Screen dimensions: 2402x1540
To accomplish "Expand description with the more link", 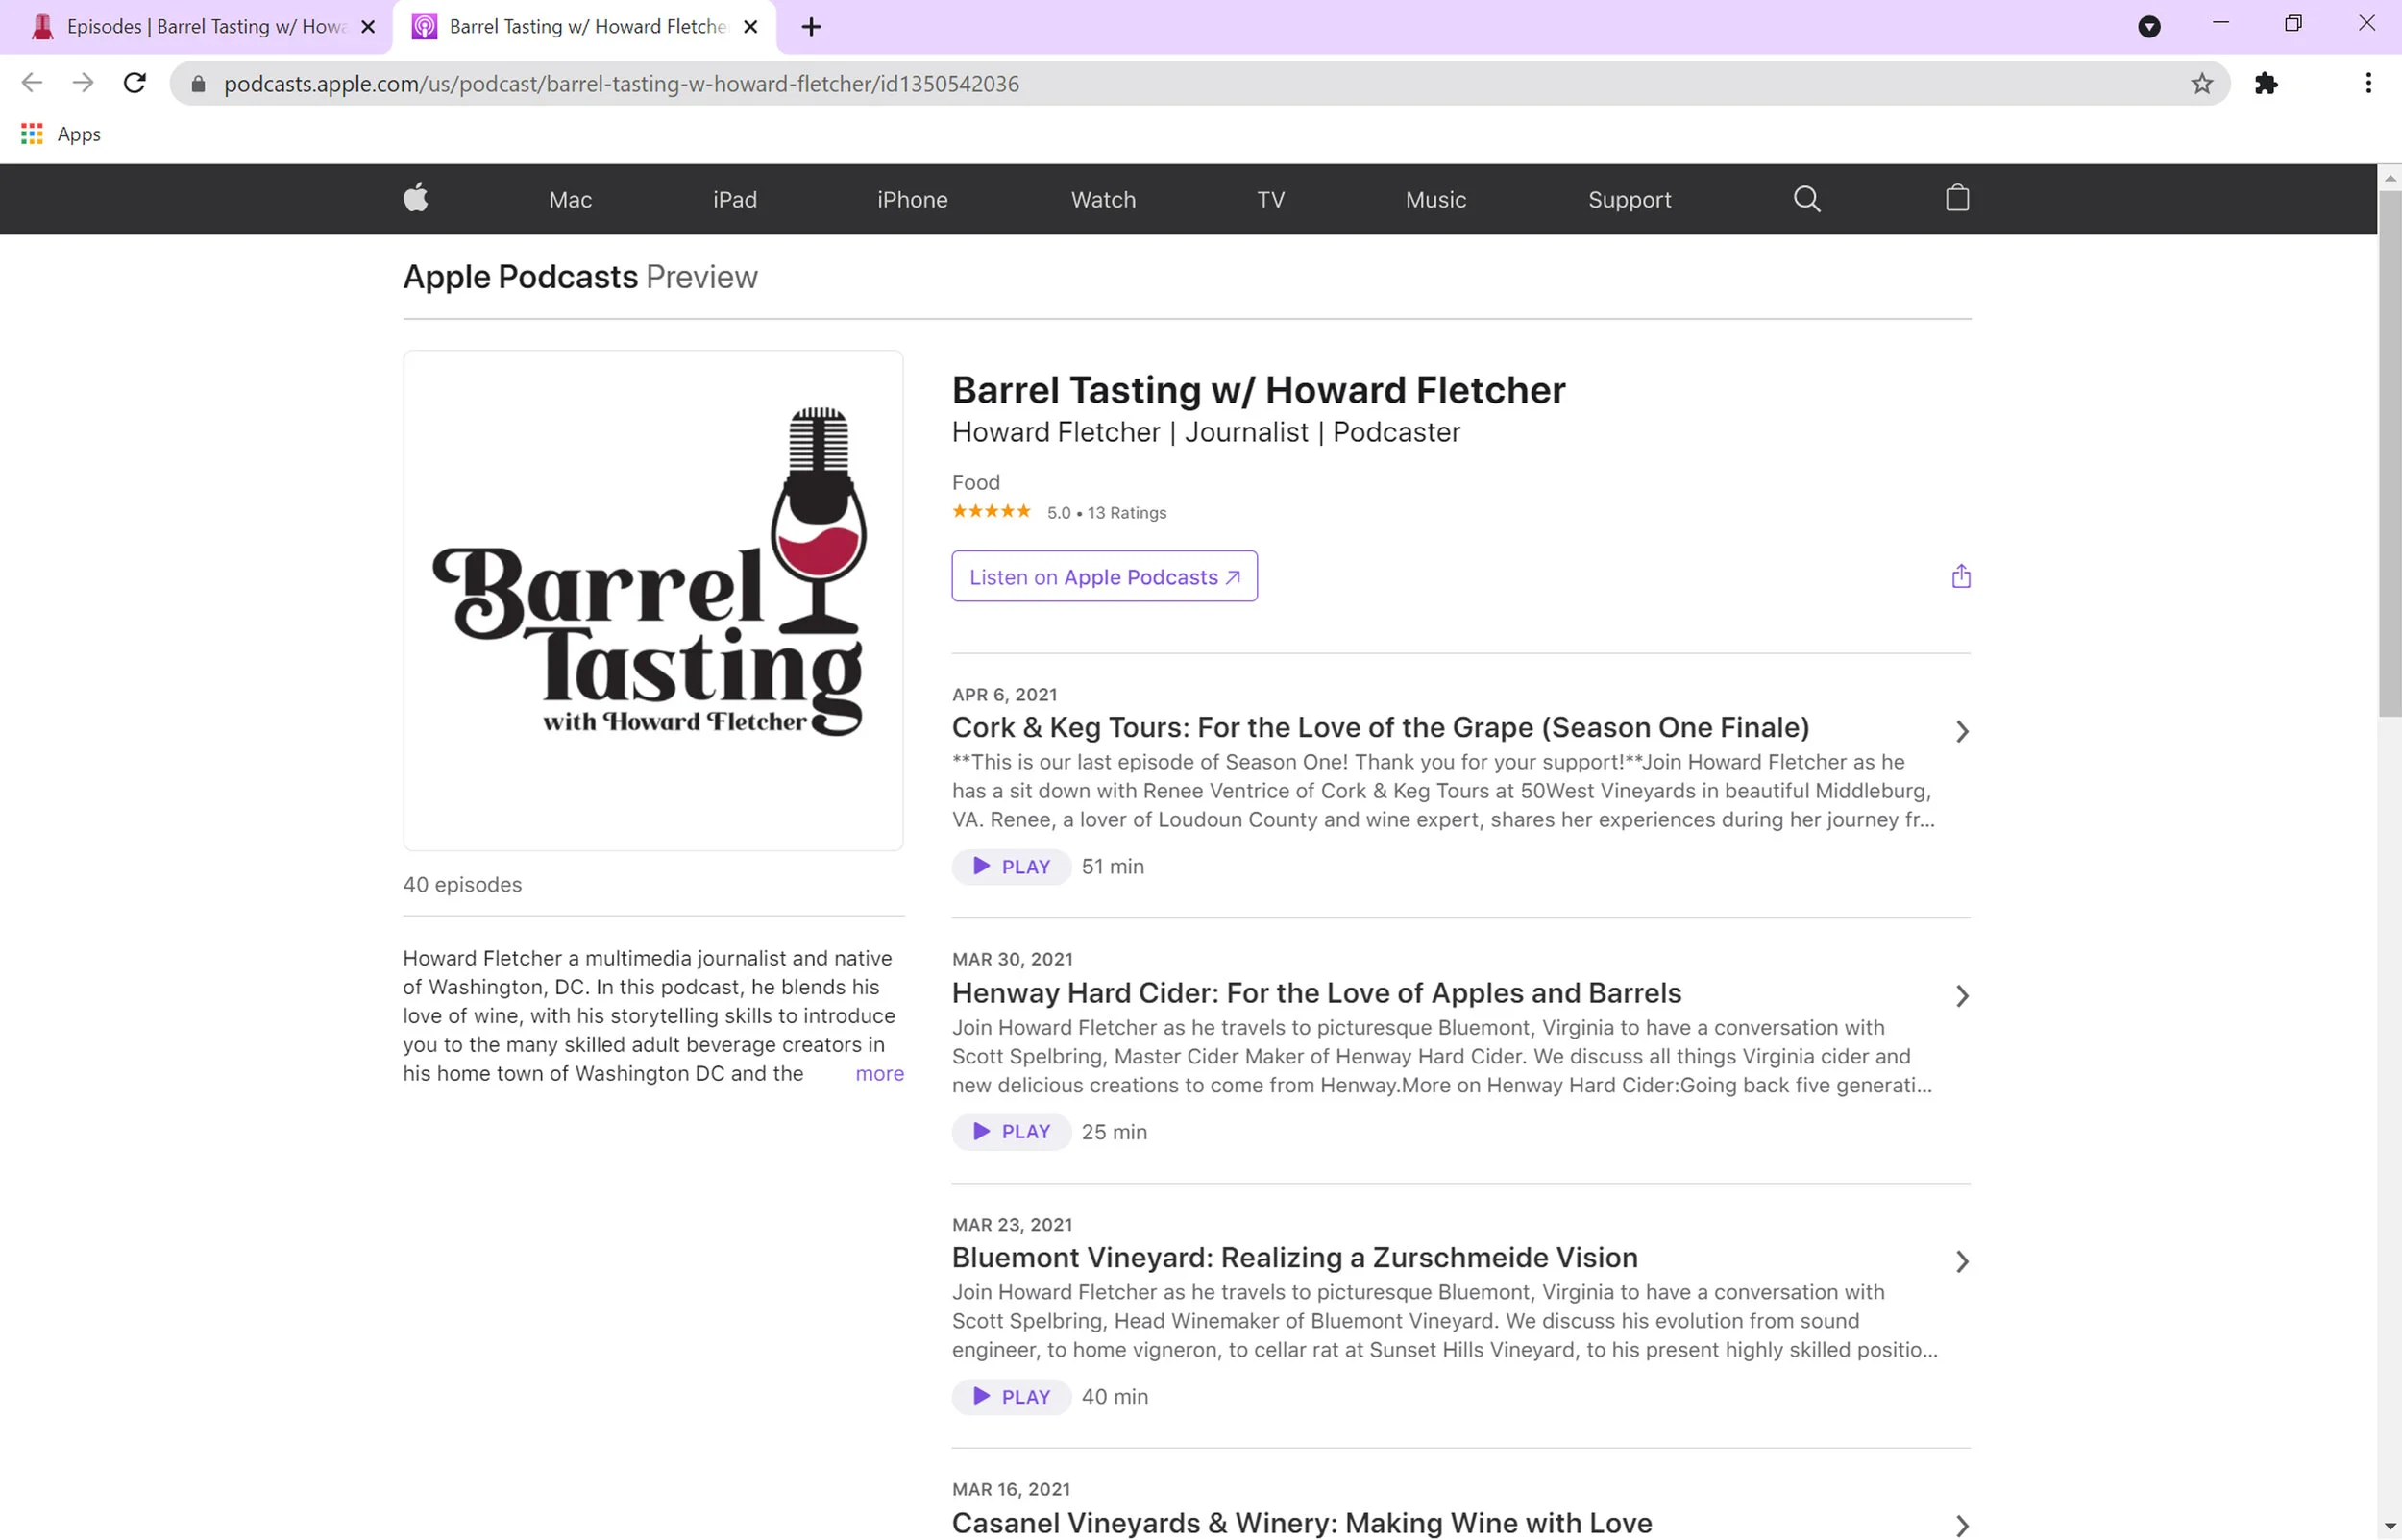I will 879,1074.
